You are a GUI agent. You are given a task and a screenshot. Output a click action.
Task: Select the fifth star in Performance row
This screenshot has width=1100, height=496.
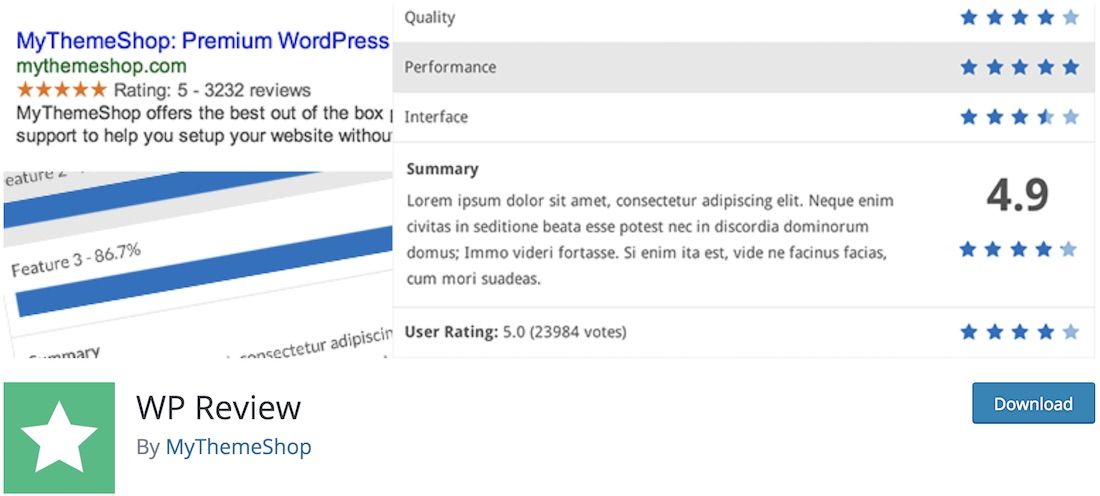[x=1071, y=67]
